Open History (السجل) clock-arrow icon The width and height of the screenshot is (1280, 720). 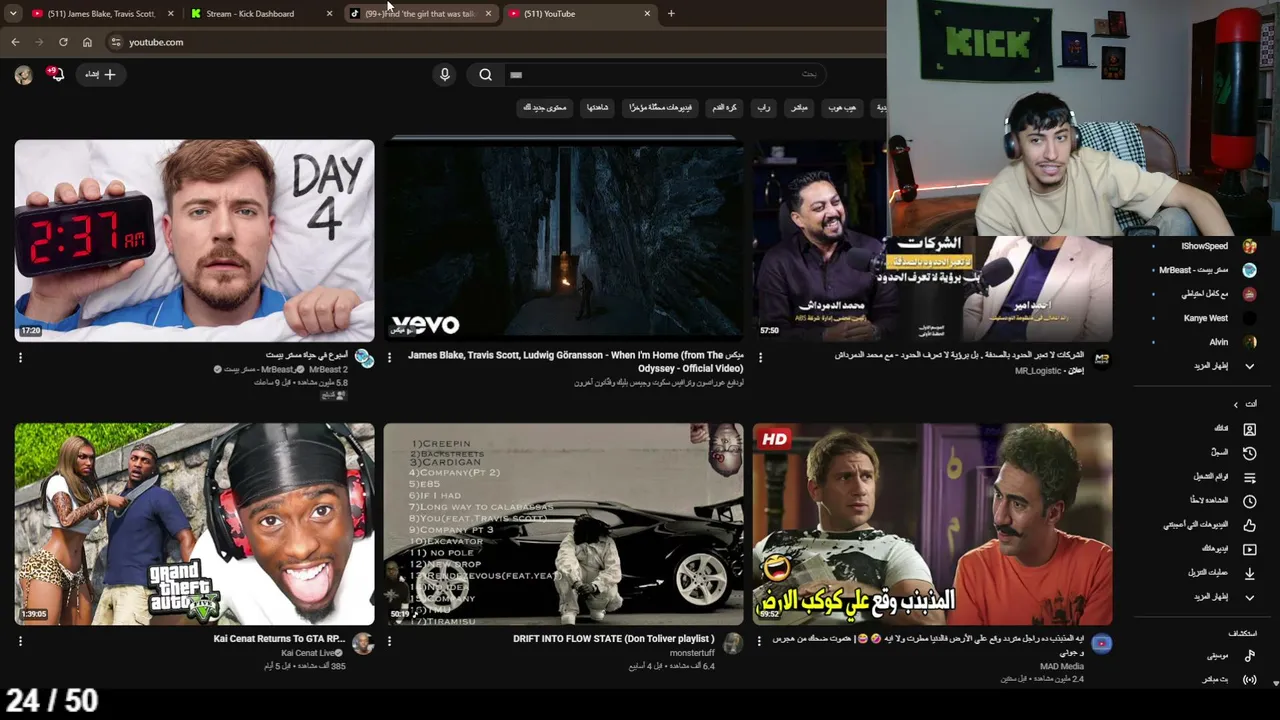click(1249, 453)
